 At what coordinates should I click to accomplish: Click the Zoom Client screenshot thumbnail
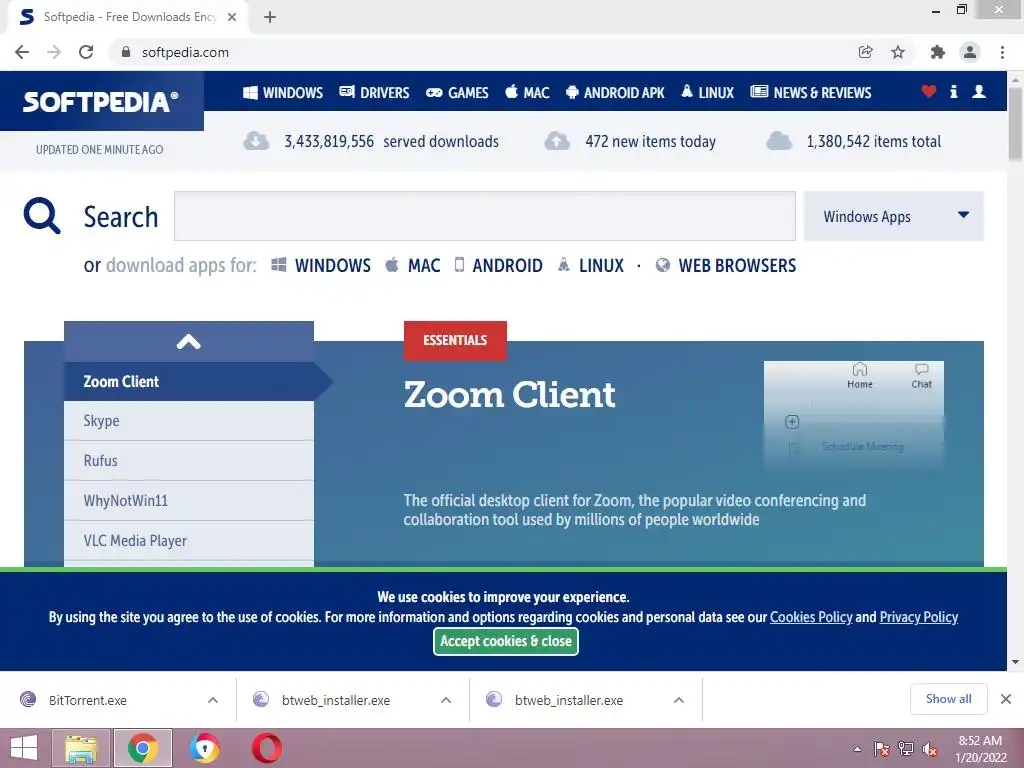(x=854, y=415)
